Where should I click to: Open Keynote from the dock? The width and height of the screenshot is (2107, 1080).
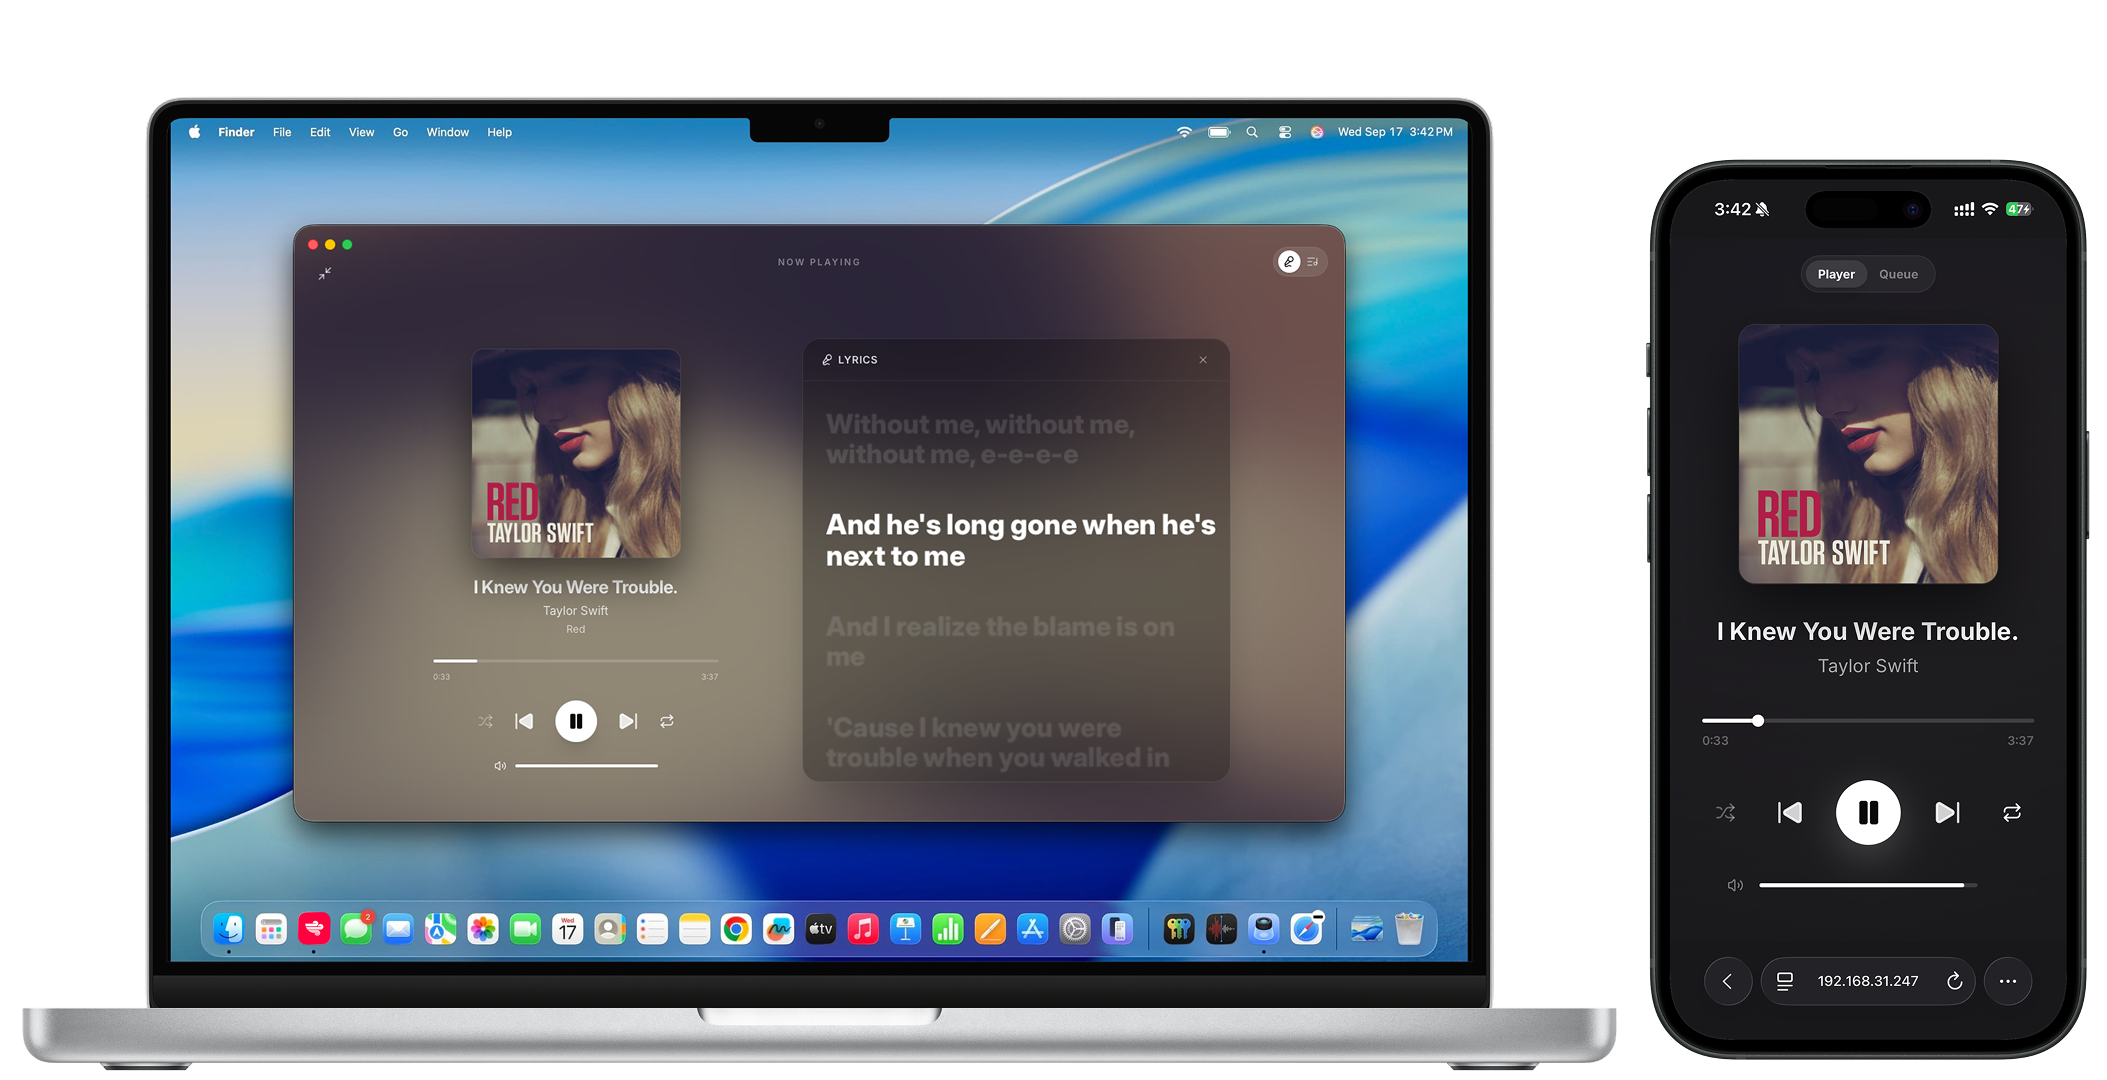[905, 929]
